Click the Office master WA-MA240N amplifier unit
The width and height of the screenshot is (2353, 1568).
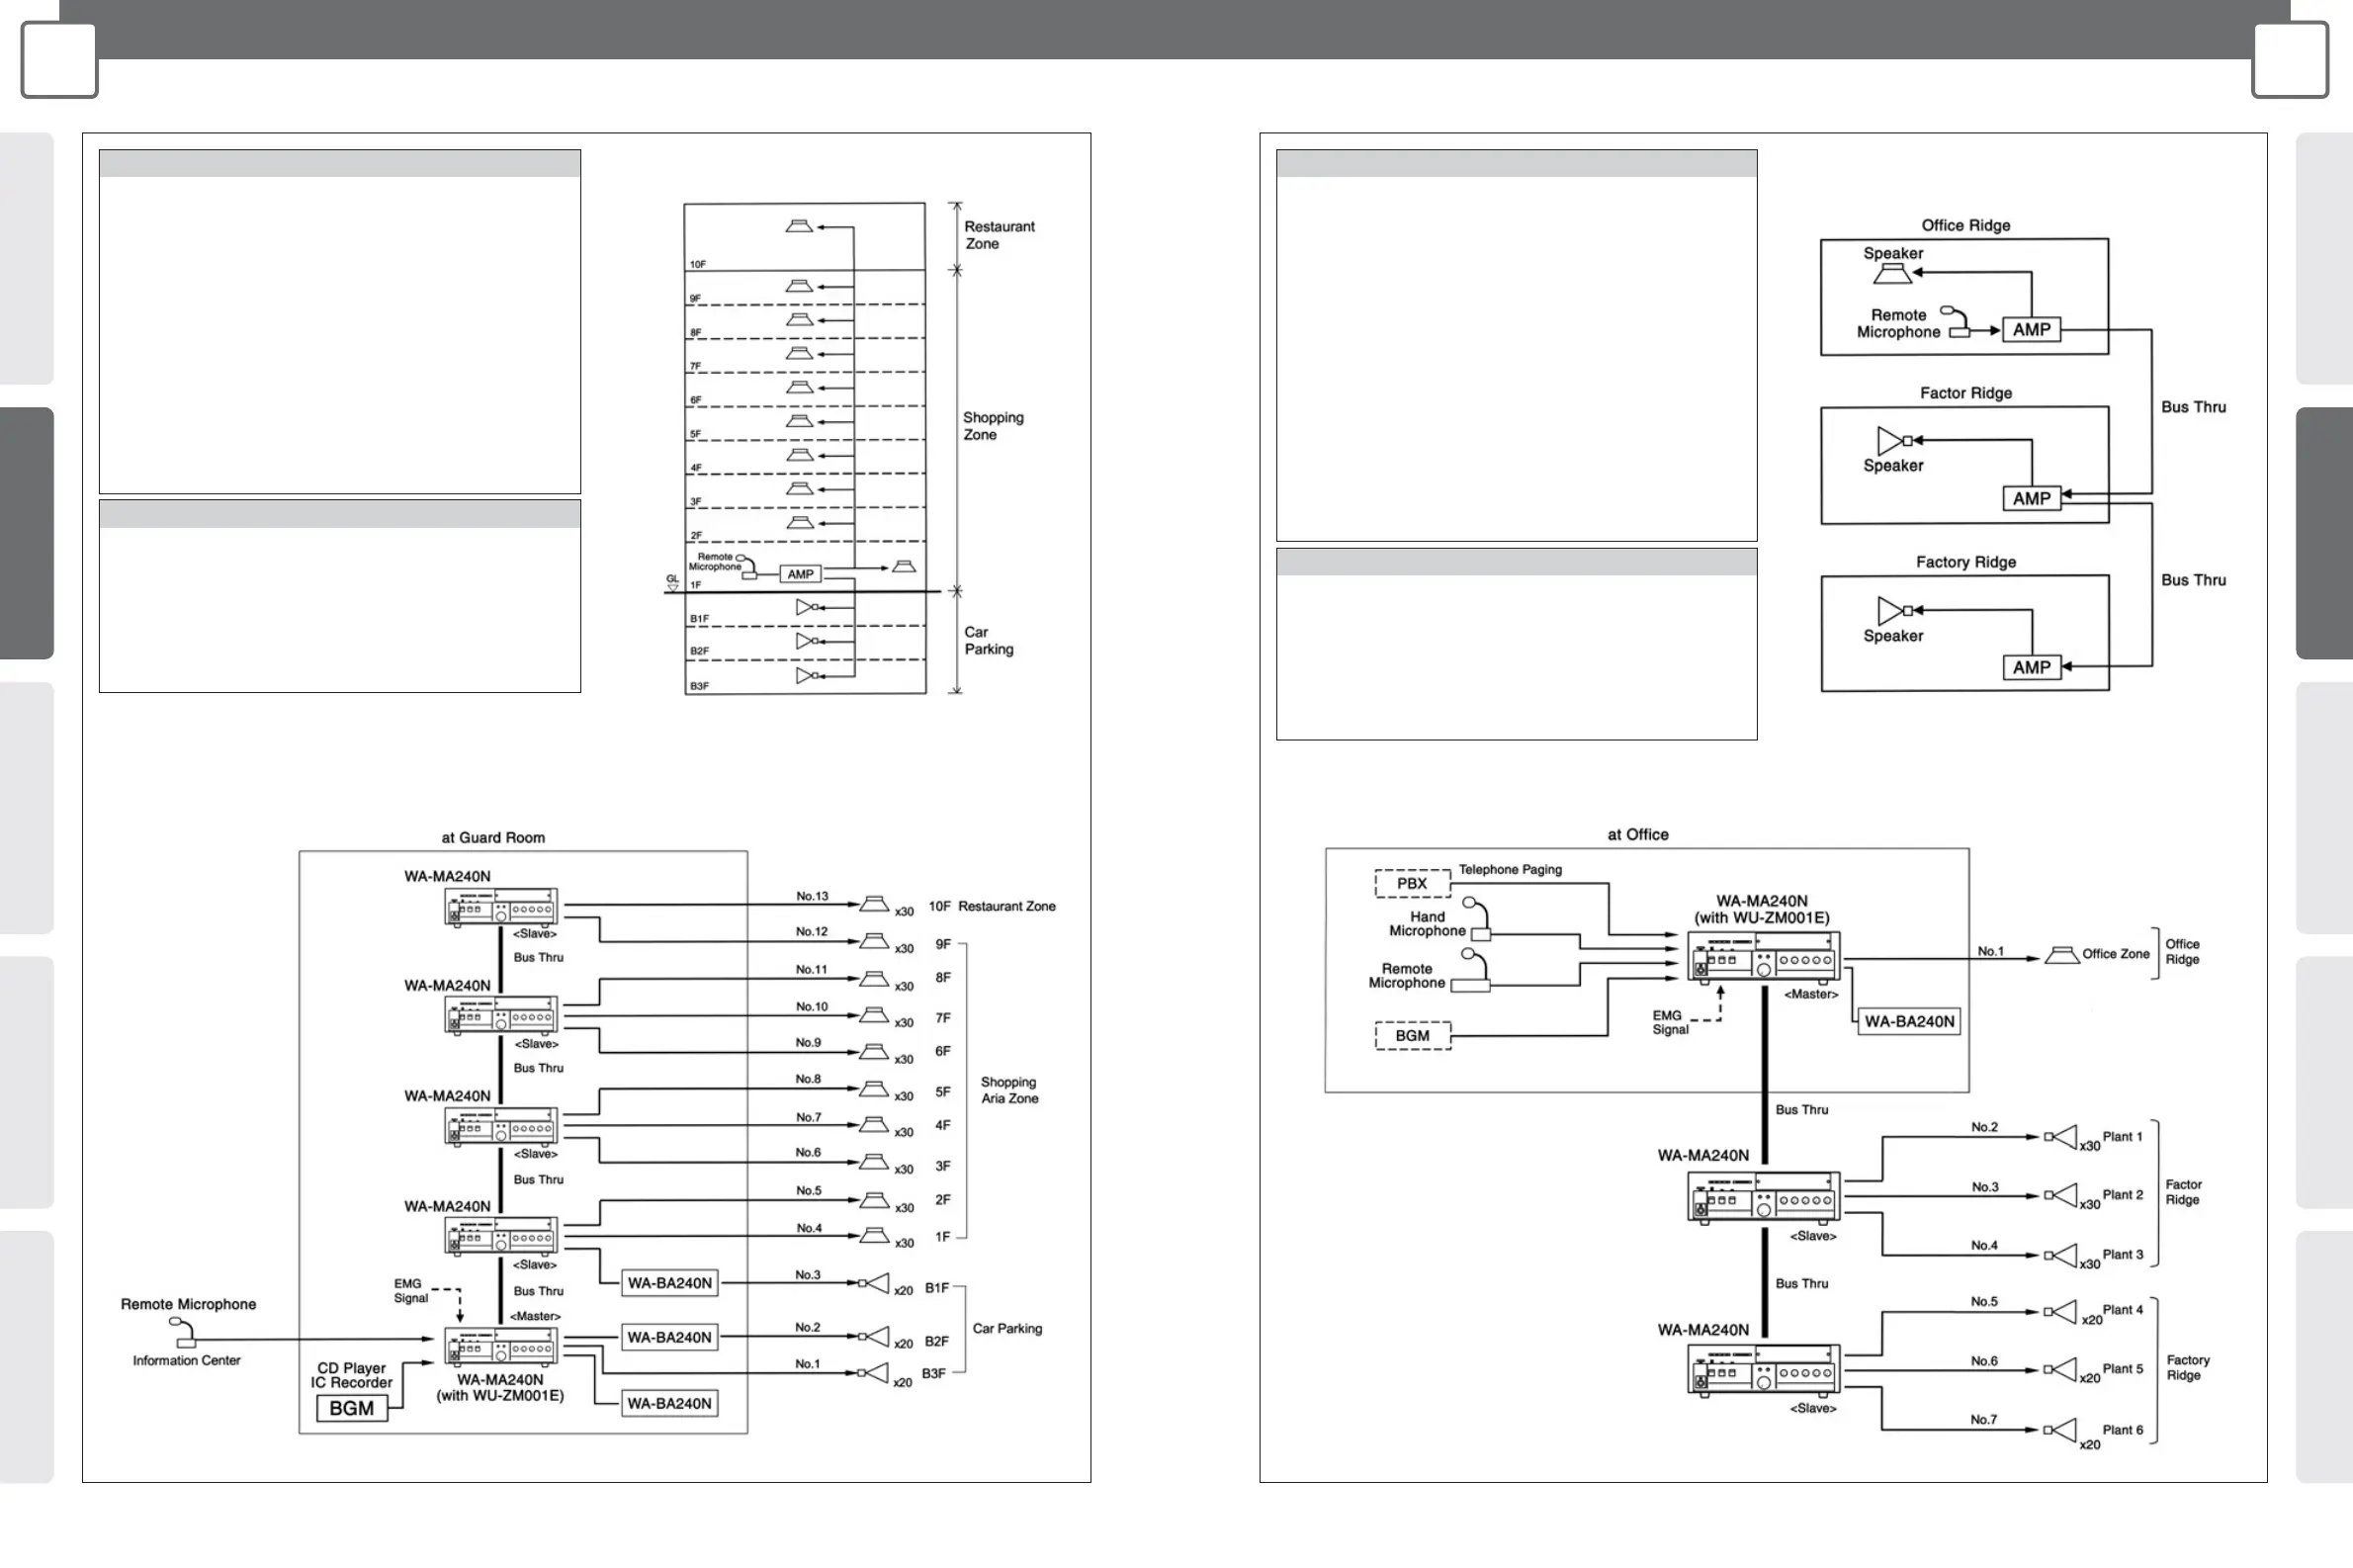1763,958
